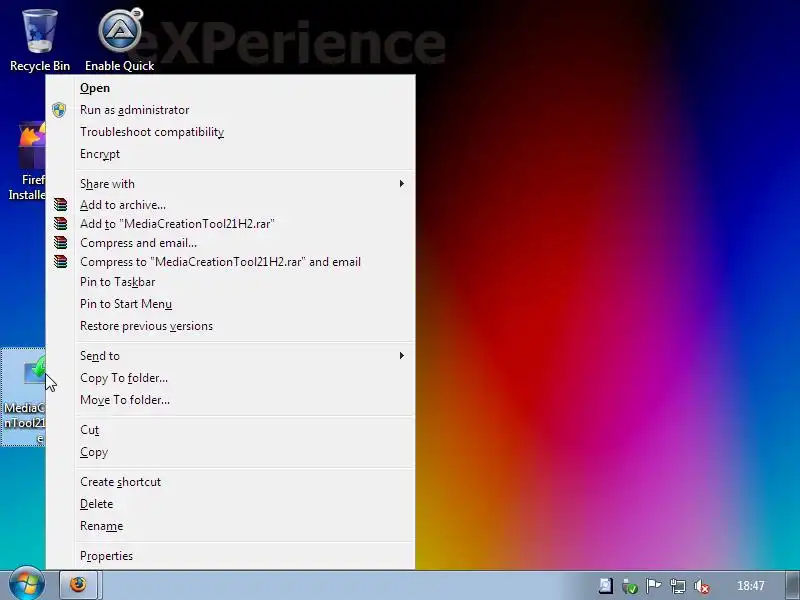Open the Recycle Bin desktop icon
Image resolution: width=800 pixels, height=600 pixels.
coord(40,42)
